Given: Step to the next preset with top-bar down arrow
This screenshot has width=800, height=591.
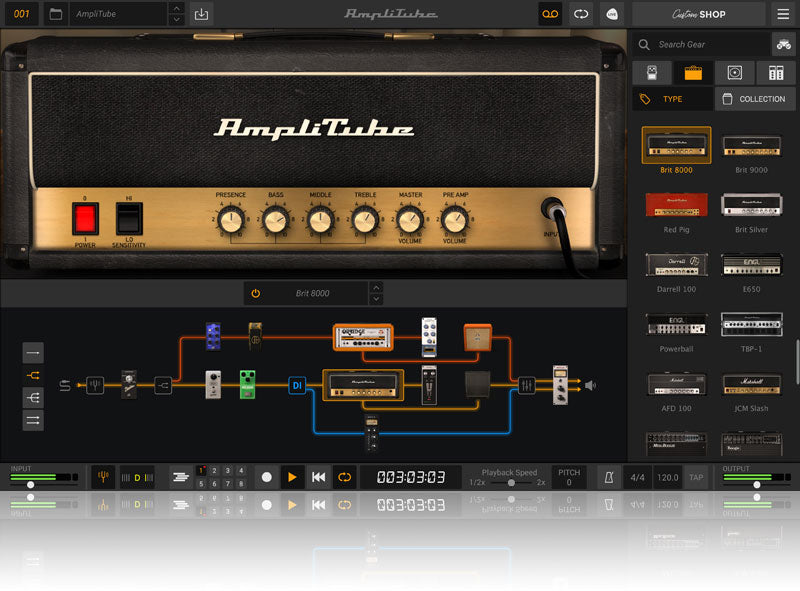Looking at the screenshot, I should 176,19.
